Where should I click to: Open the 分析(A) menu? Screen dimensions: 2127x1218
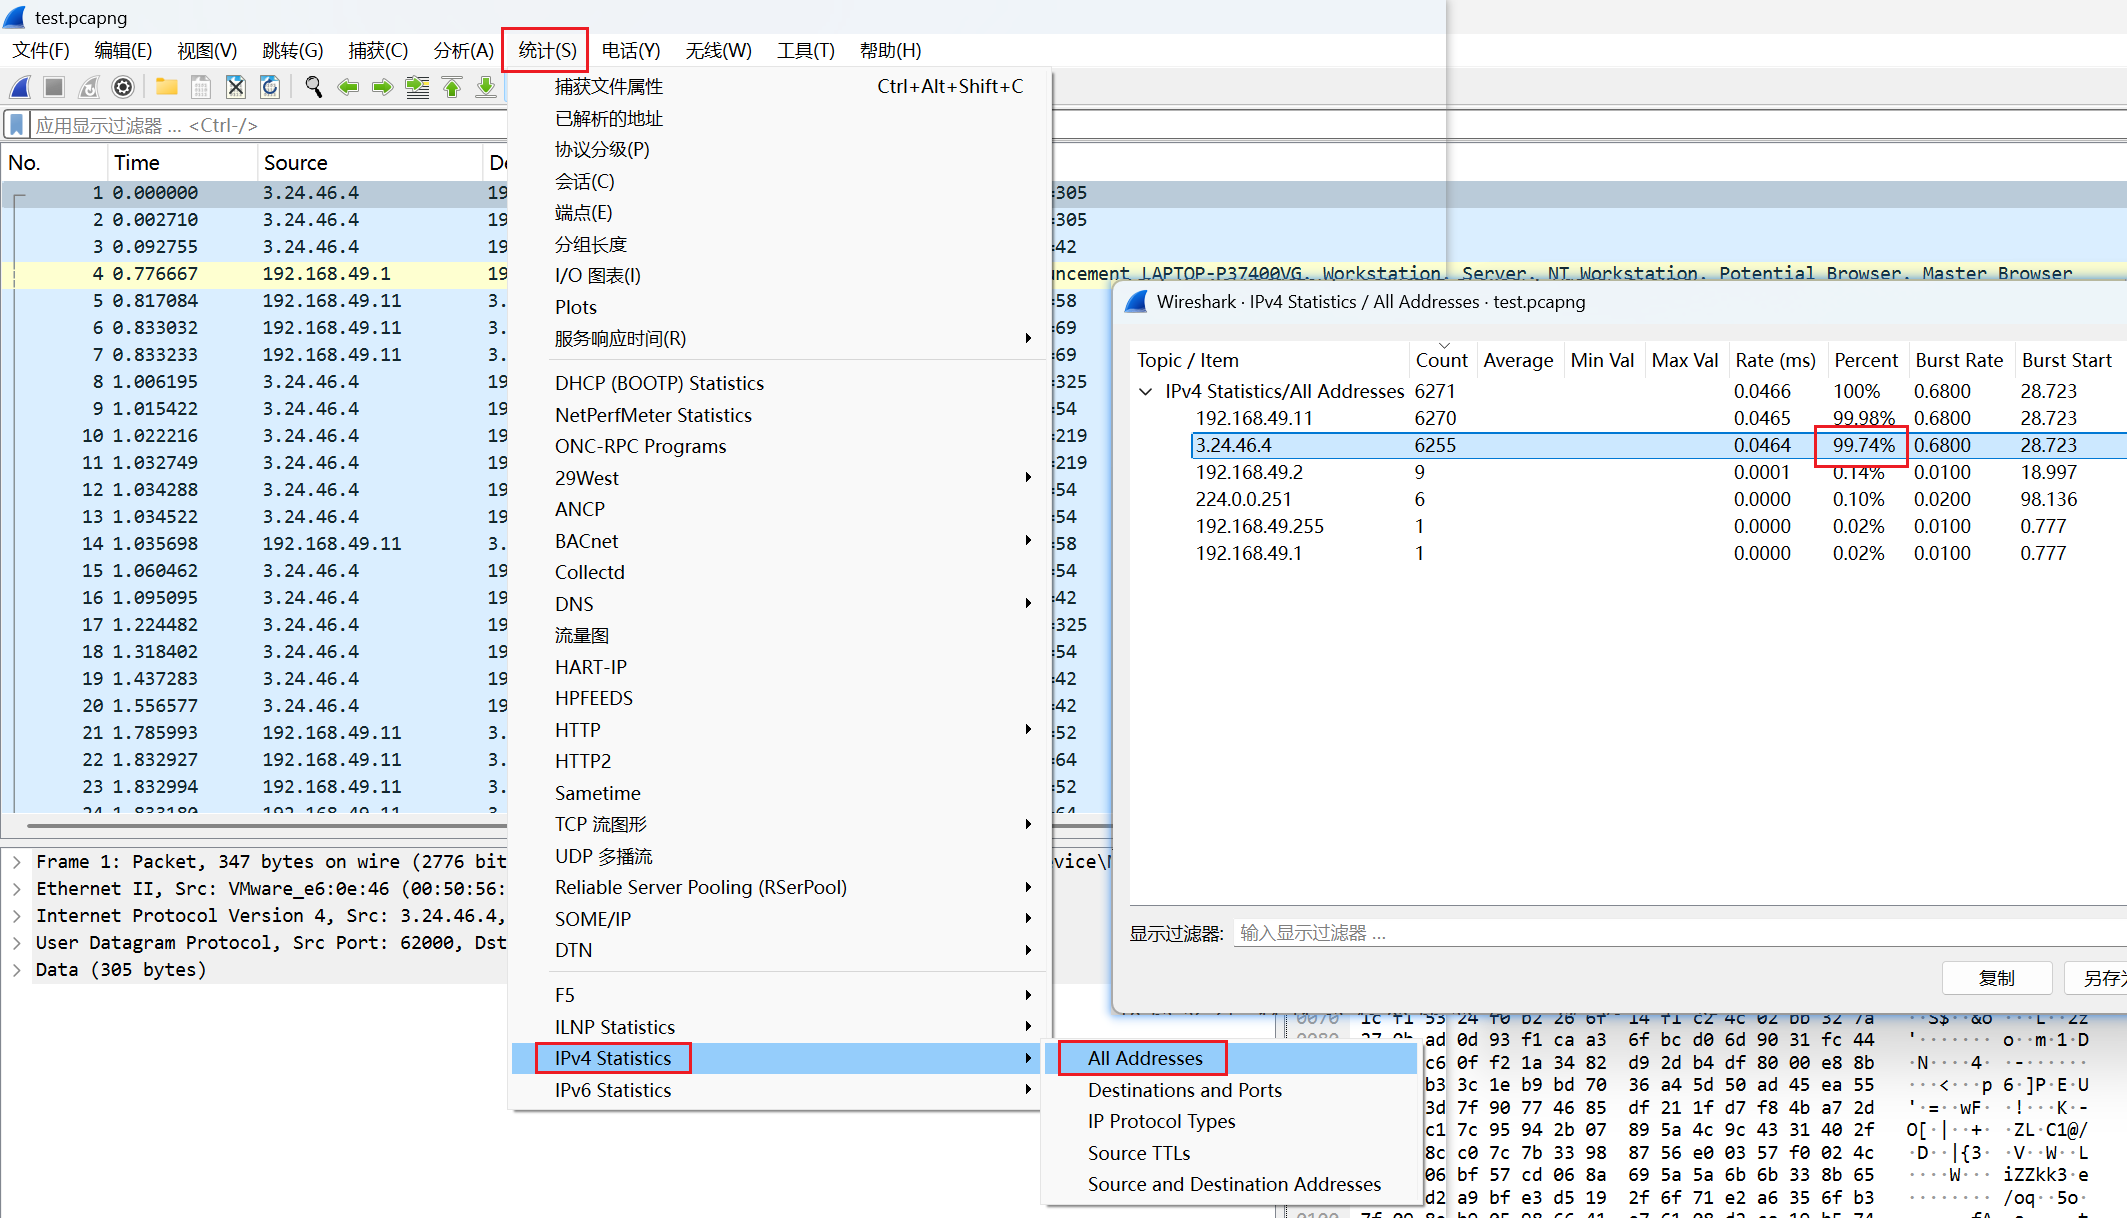[463, 50]
